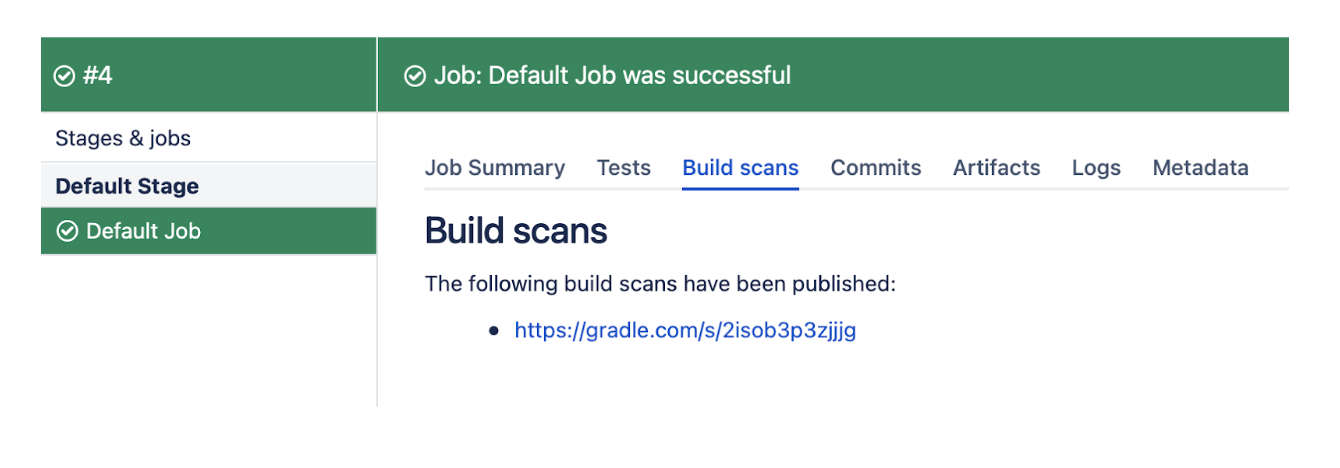1340x468 pixels.
Task: Select the Build scans tab
Action: [x=740, y=168]
